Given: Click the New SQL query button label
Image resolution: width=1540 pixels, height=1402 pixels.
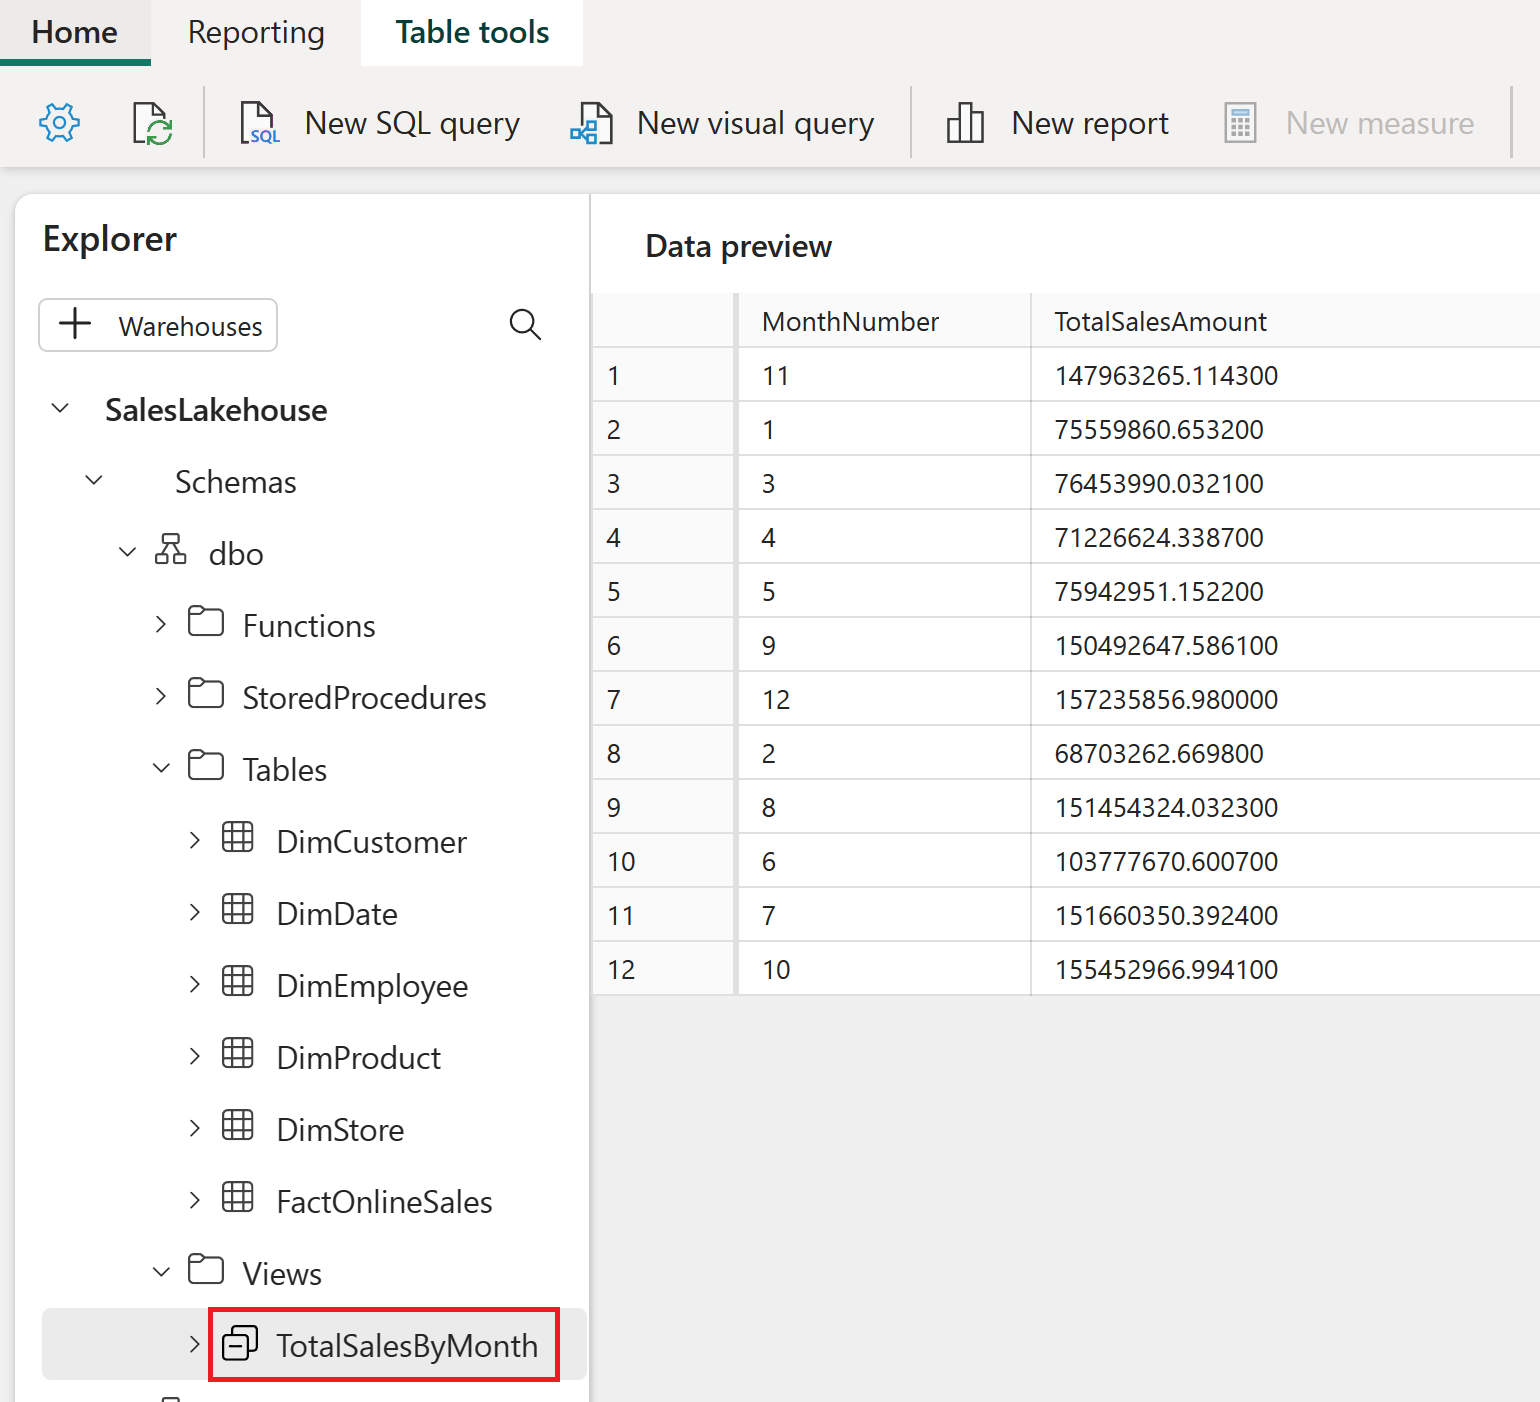Looking at the screenshot, I should pyautogui.click(x=412, y=123).
